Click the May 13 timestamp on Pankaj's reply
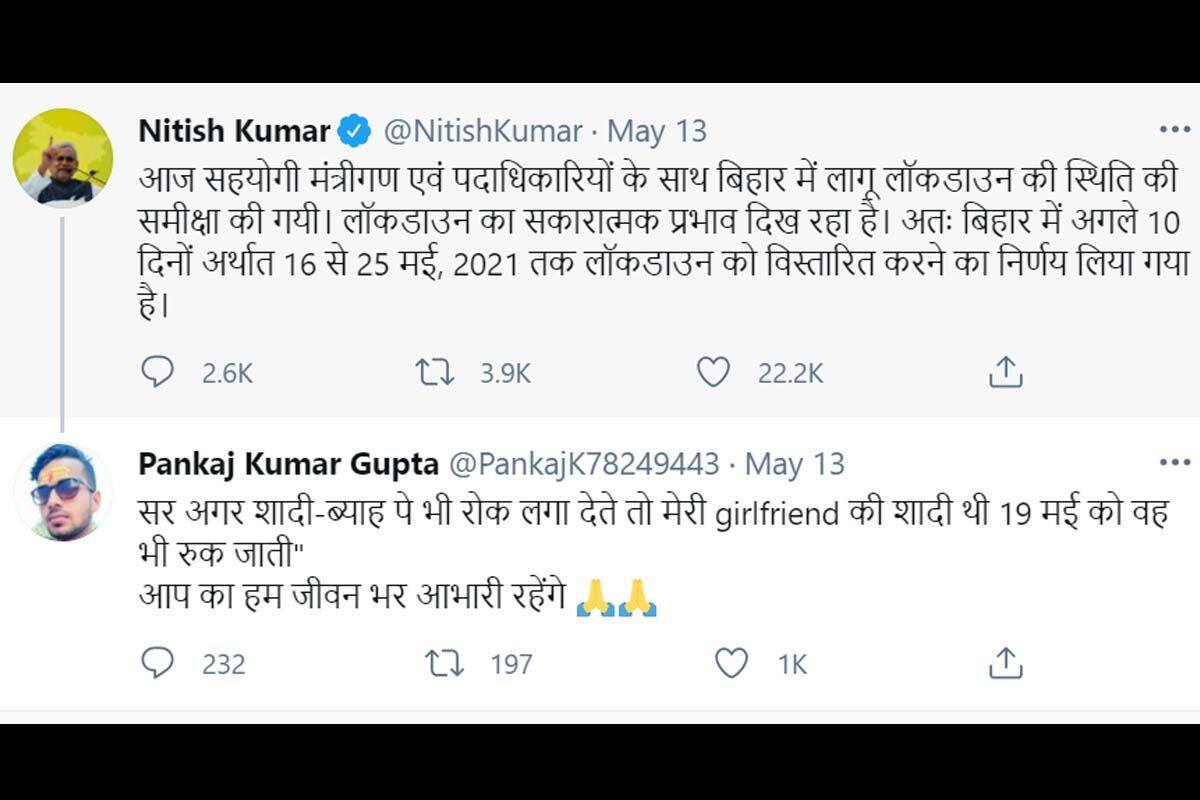Viewport: 1200px width, 800px height. click(795, 464)
